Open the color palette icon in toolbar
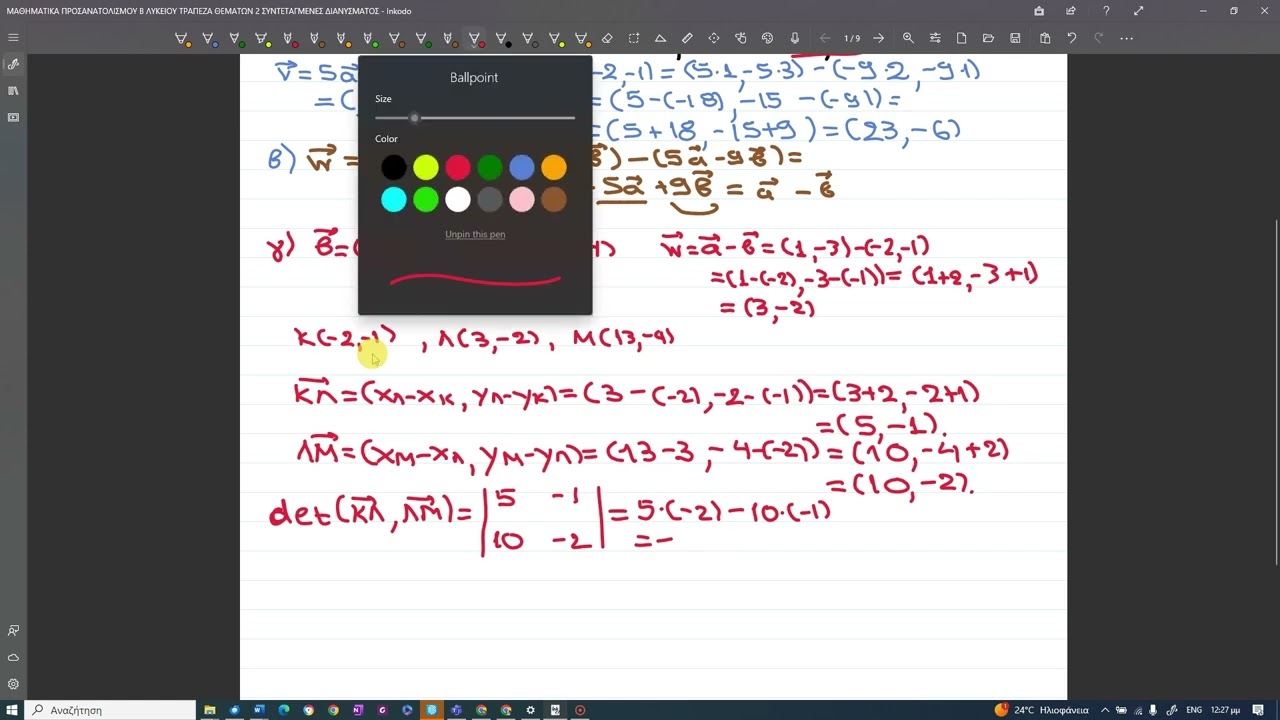This screenshot has width=1280, height=720. tap(767, 38)
